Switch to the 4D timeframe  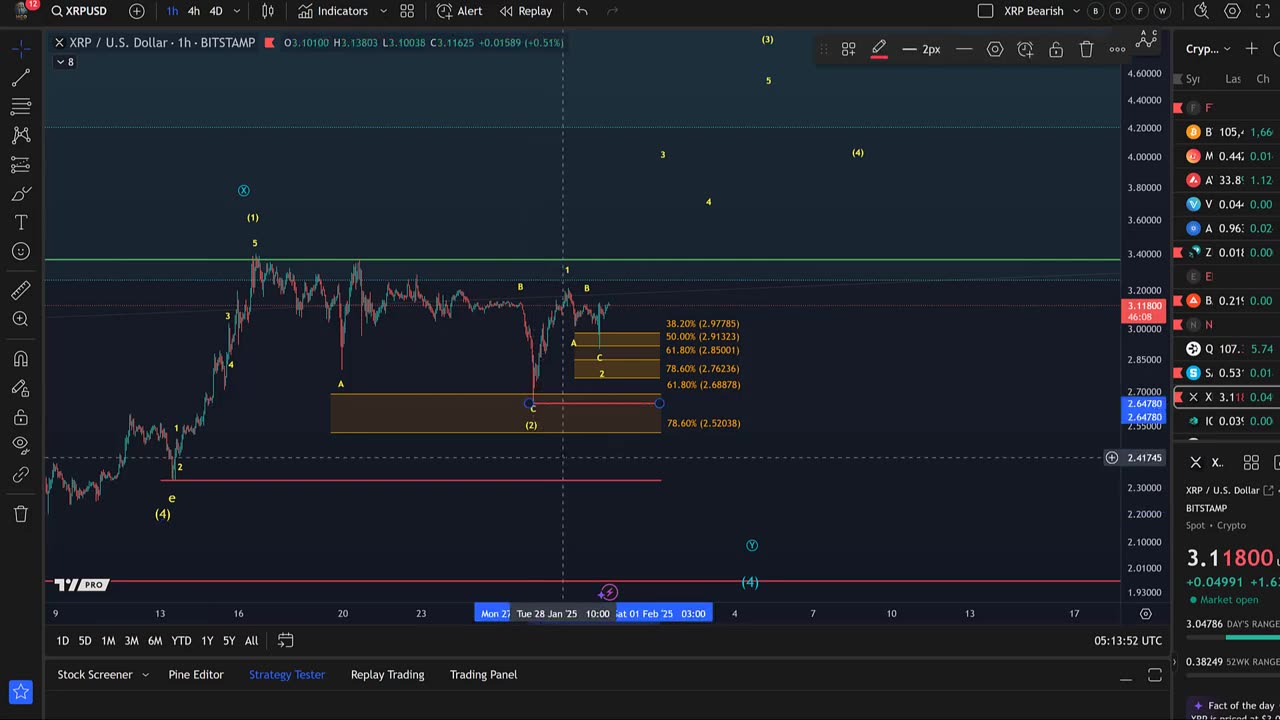216,11
